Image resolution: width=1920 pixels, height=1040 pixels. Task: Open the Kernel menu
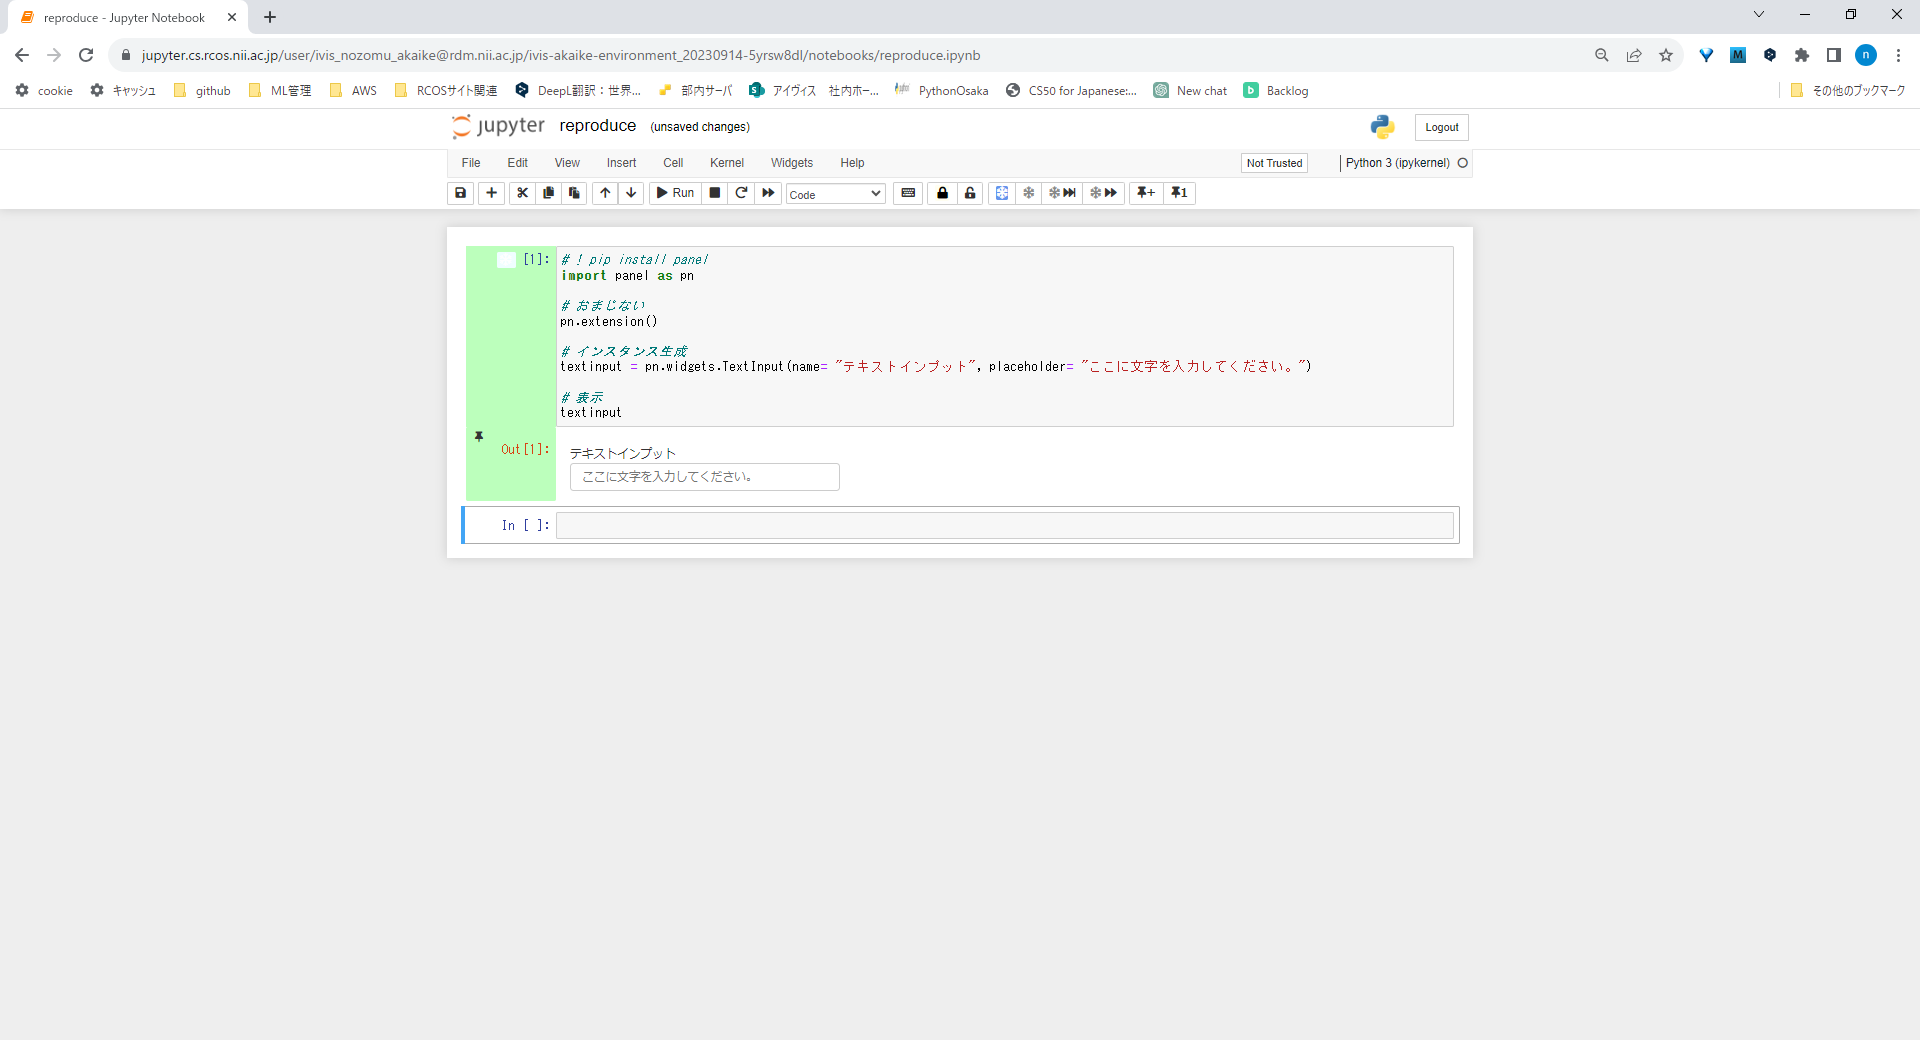pos(726,163)
